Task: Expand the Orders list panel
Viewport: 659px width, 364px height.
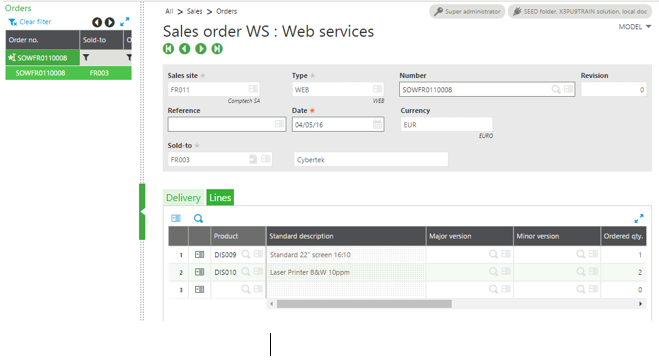Action: pos(124,22)
